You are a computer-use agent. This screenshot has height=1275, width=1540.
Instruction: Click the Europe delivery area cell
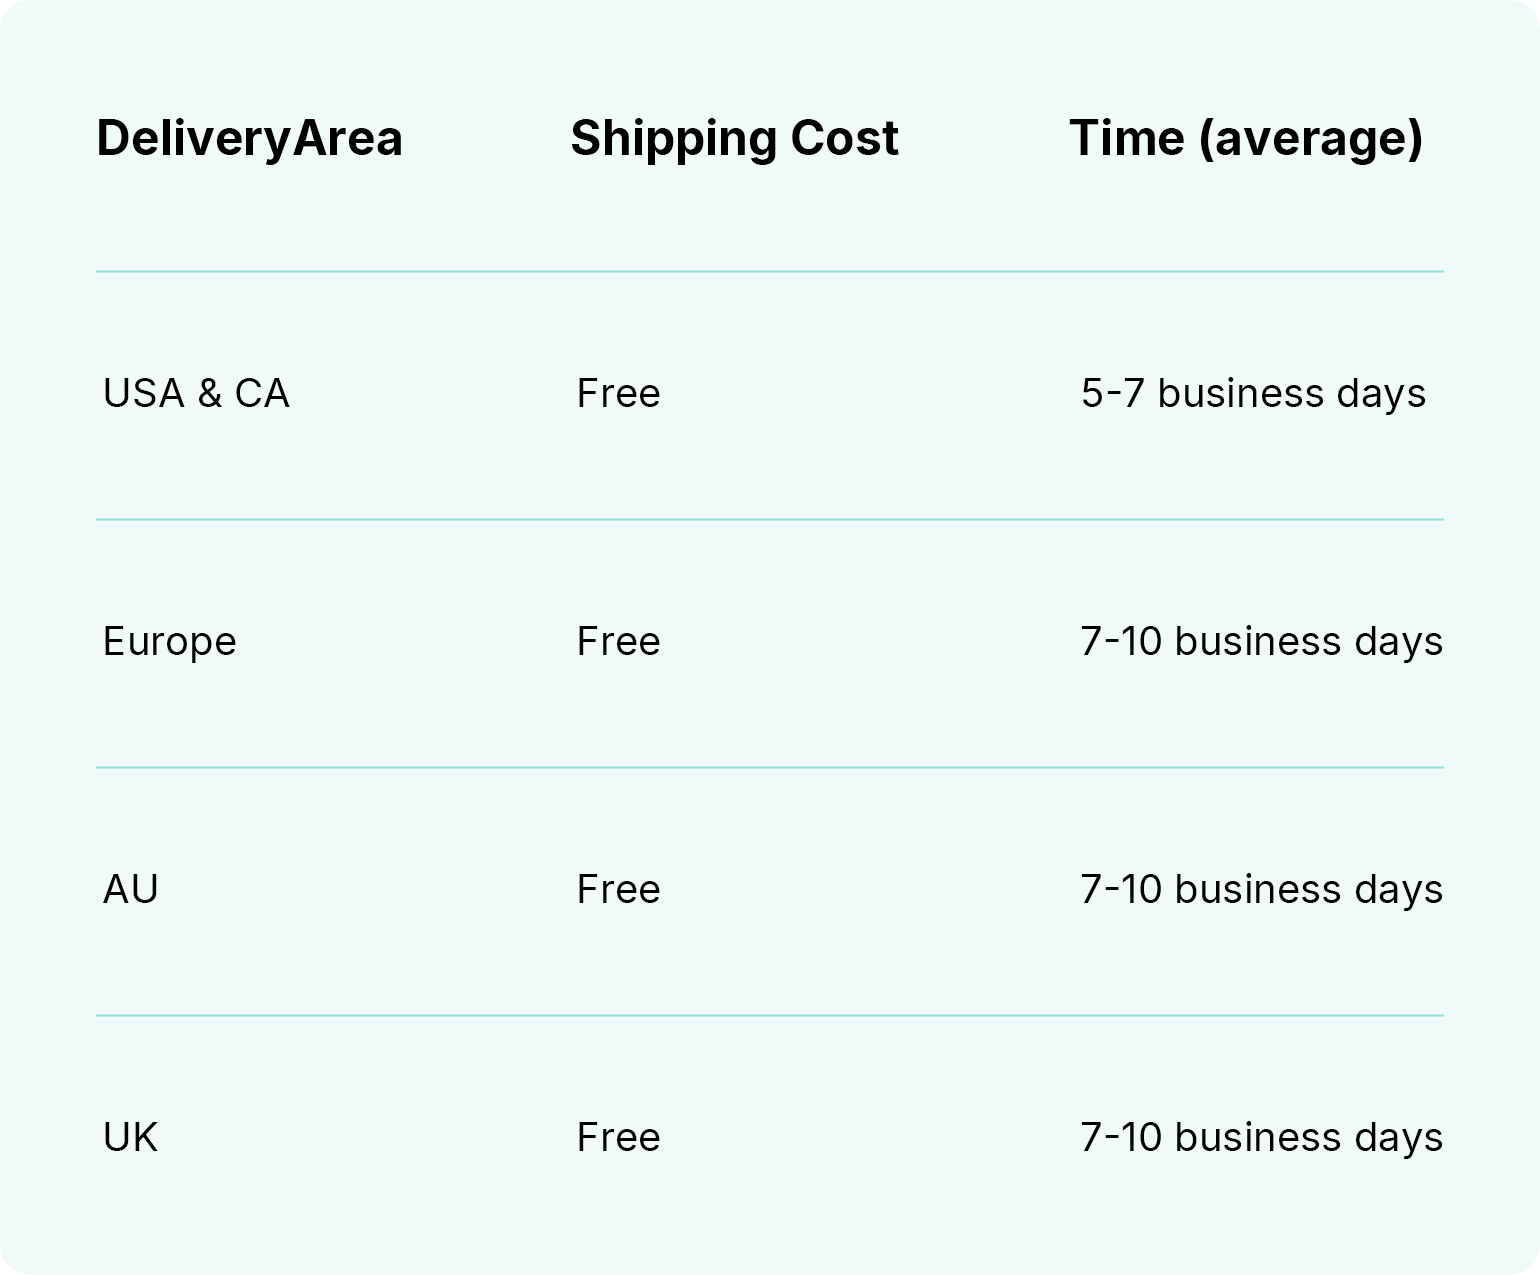pos(169,641)
